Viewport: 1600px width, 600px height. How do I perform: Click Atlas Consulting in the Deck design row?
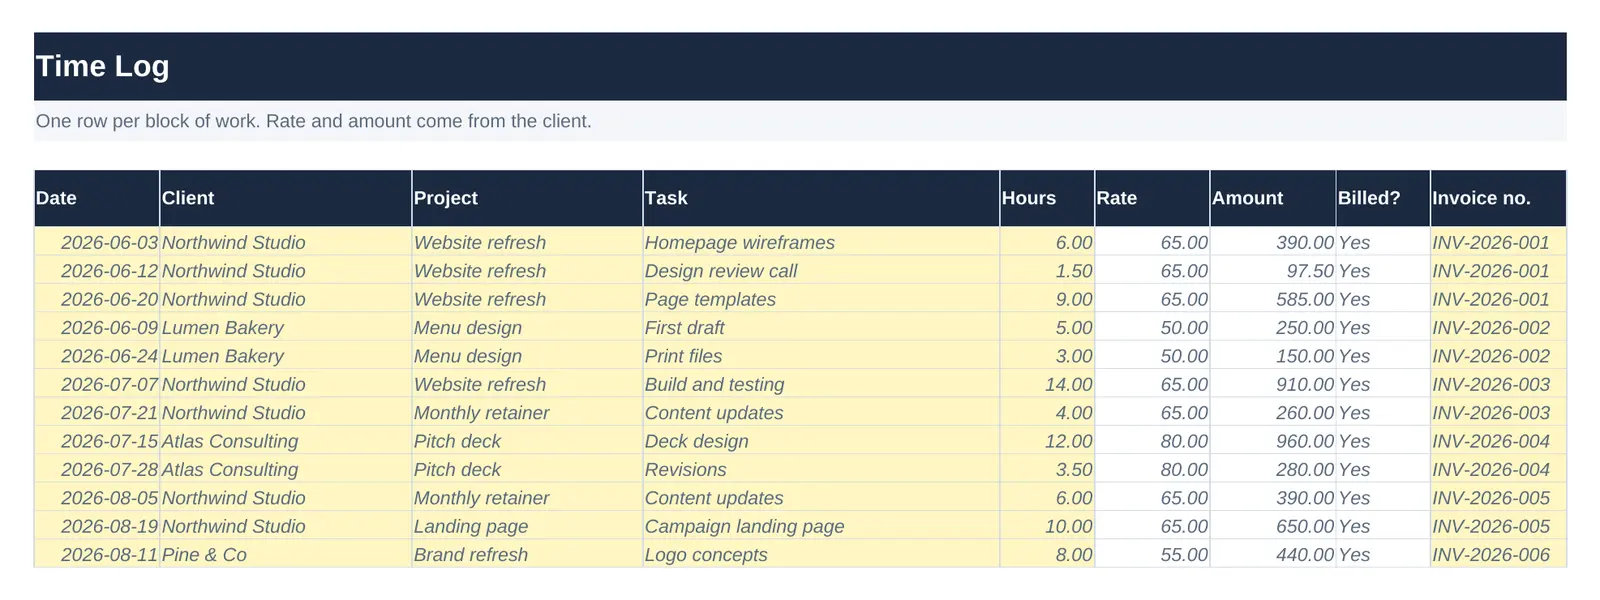[x=286, y=441]
